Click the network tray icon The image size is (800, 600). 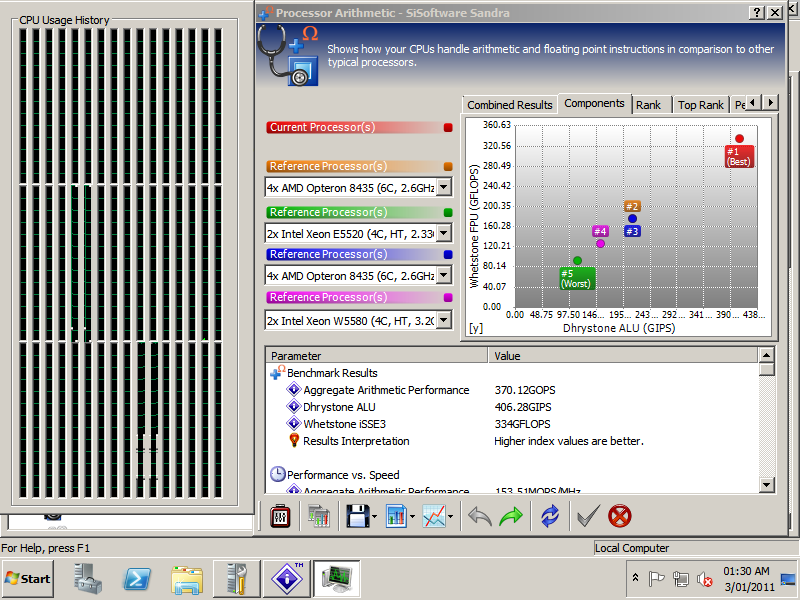(x=681, y=579)
